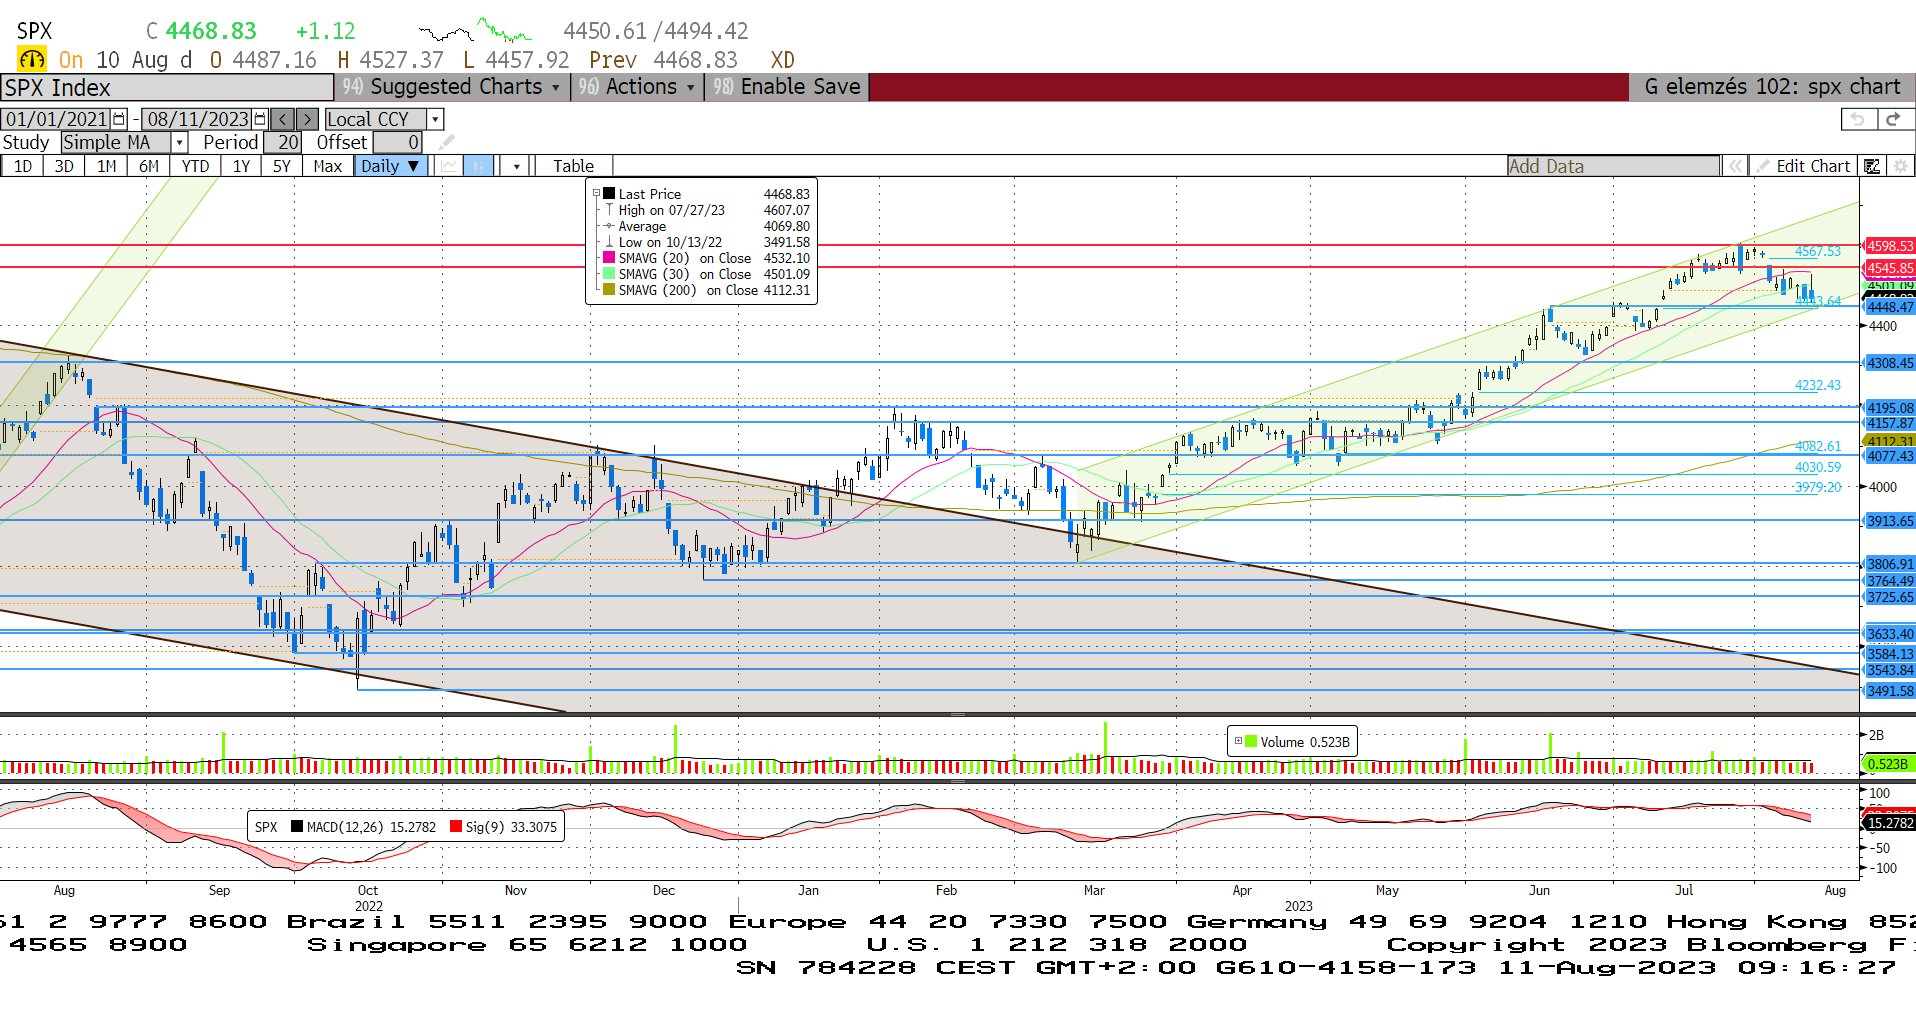Screen dimensions: 1916x1023
Task: Click the 4195.08 level label
Action: tap(1889, 408)
